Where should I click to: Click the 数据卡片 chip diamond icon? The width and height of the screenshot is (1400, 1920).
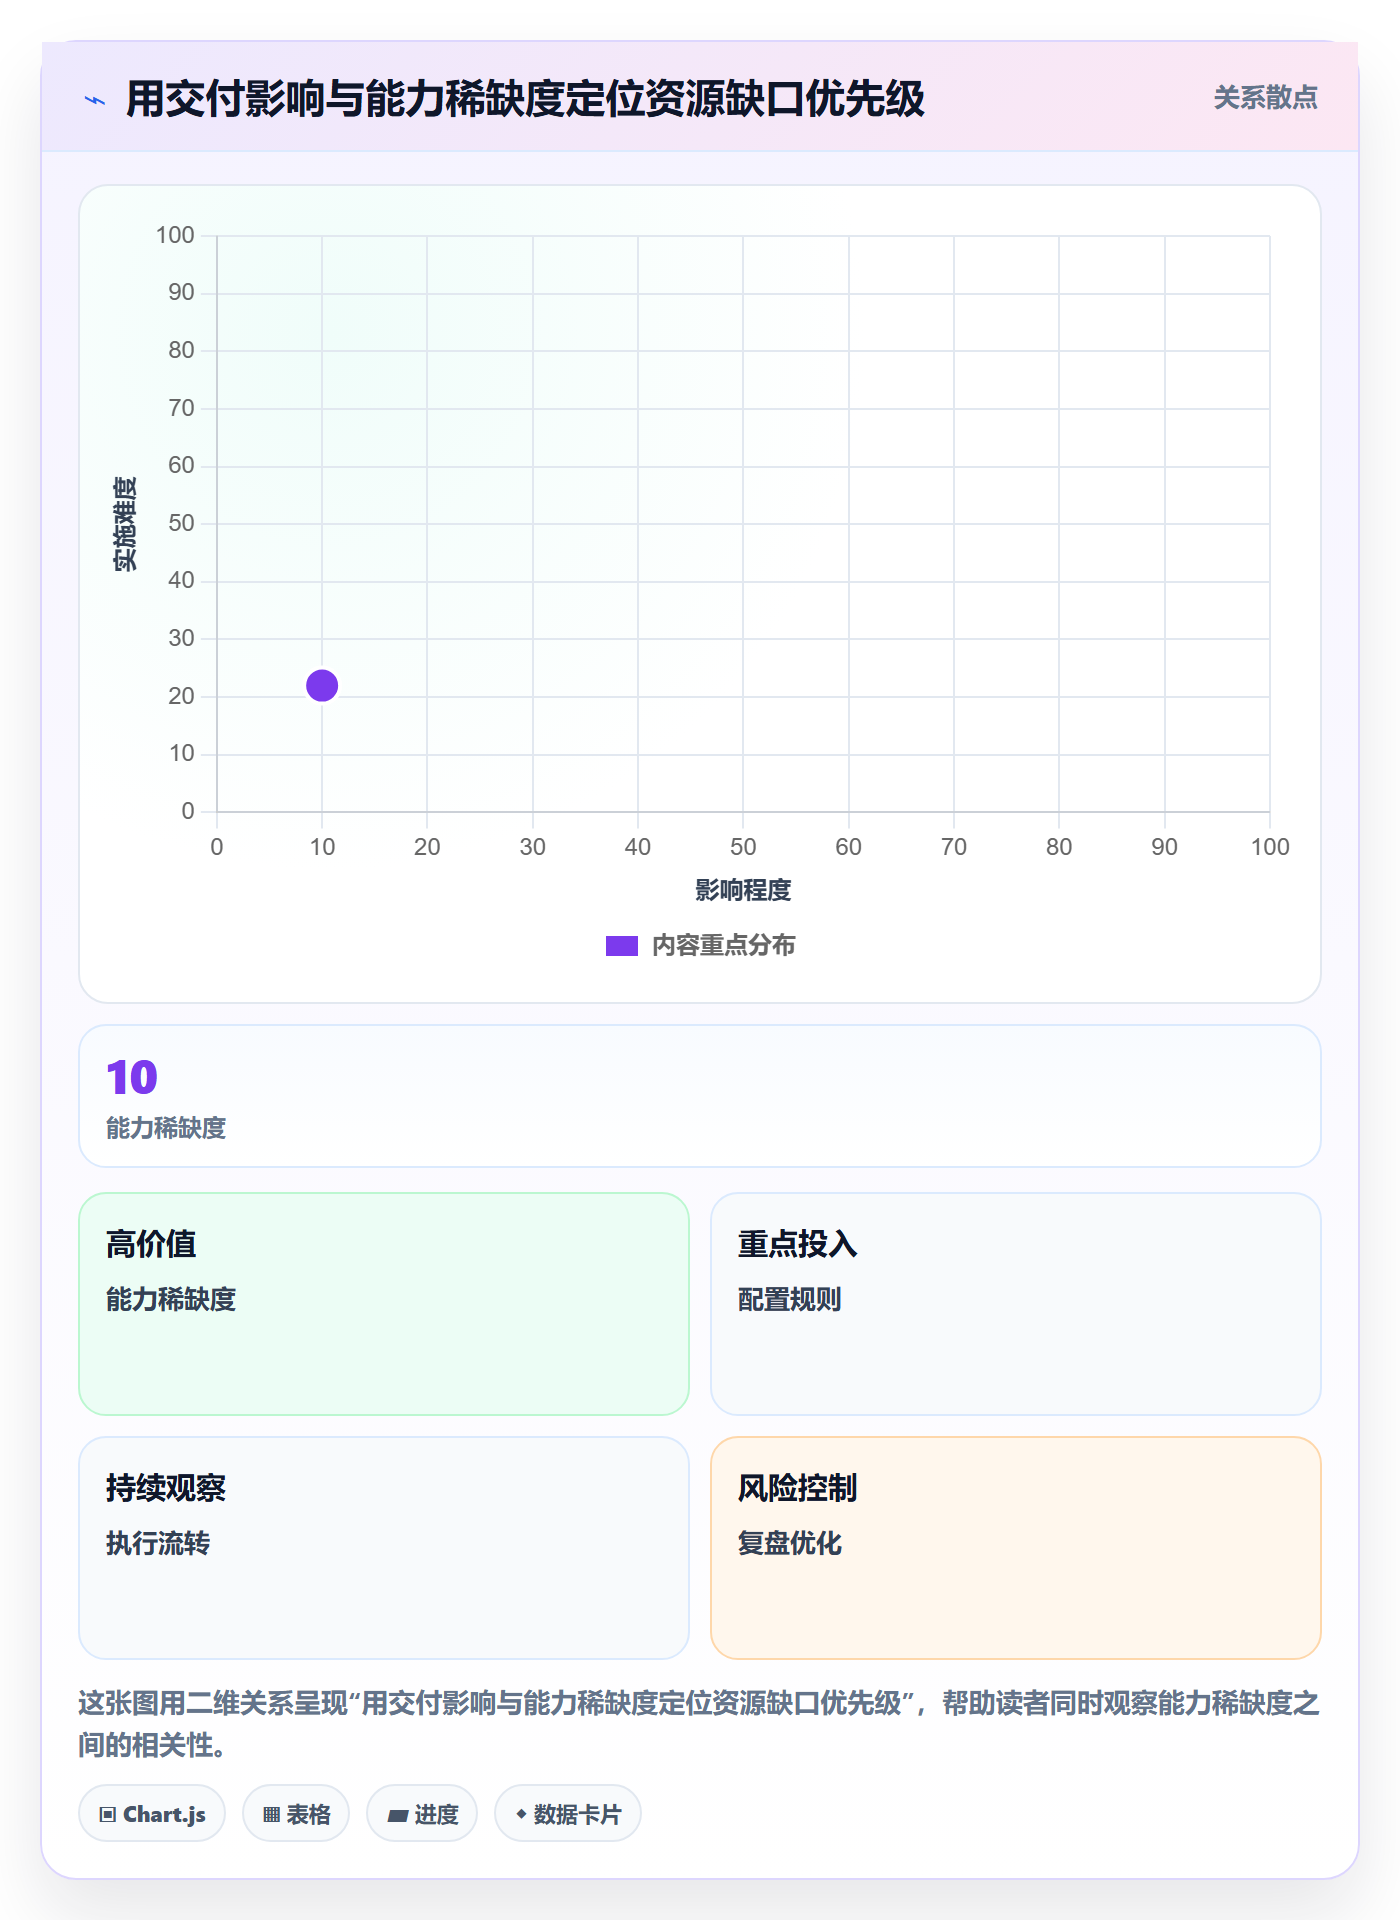point(521,1814)
